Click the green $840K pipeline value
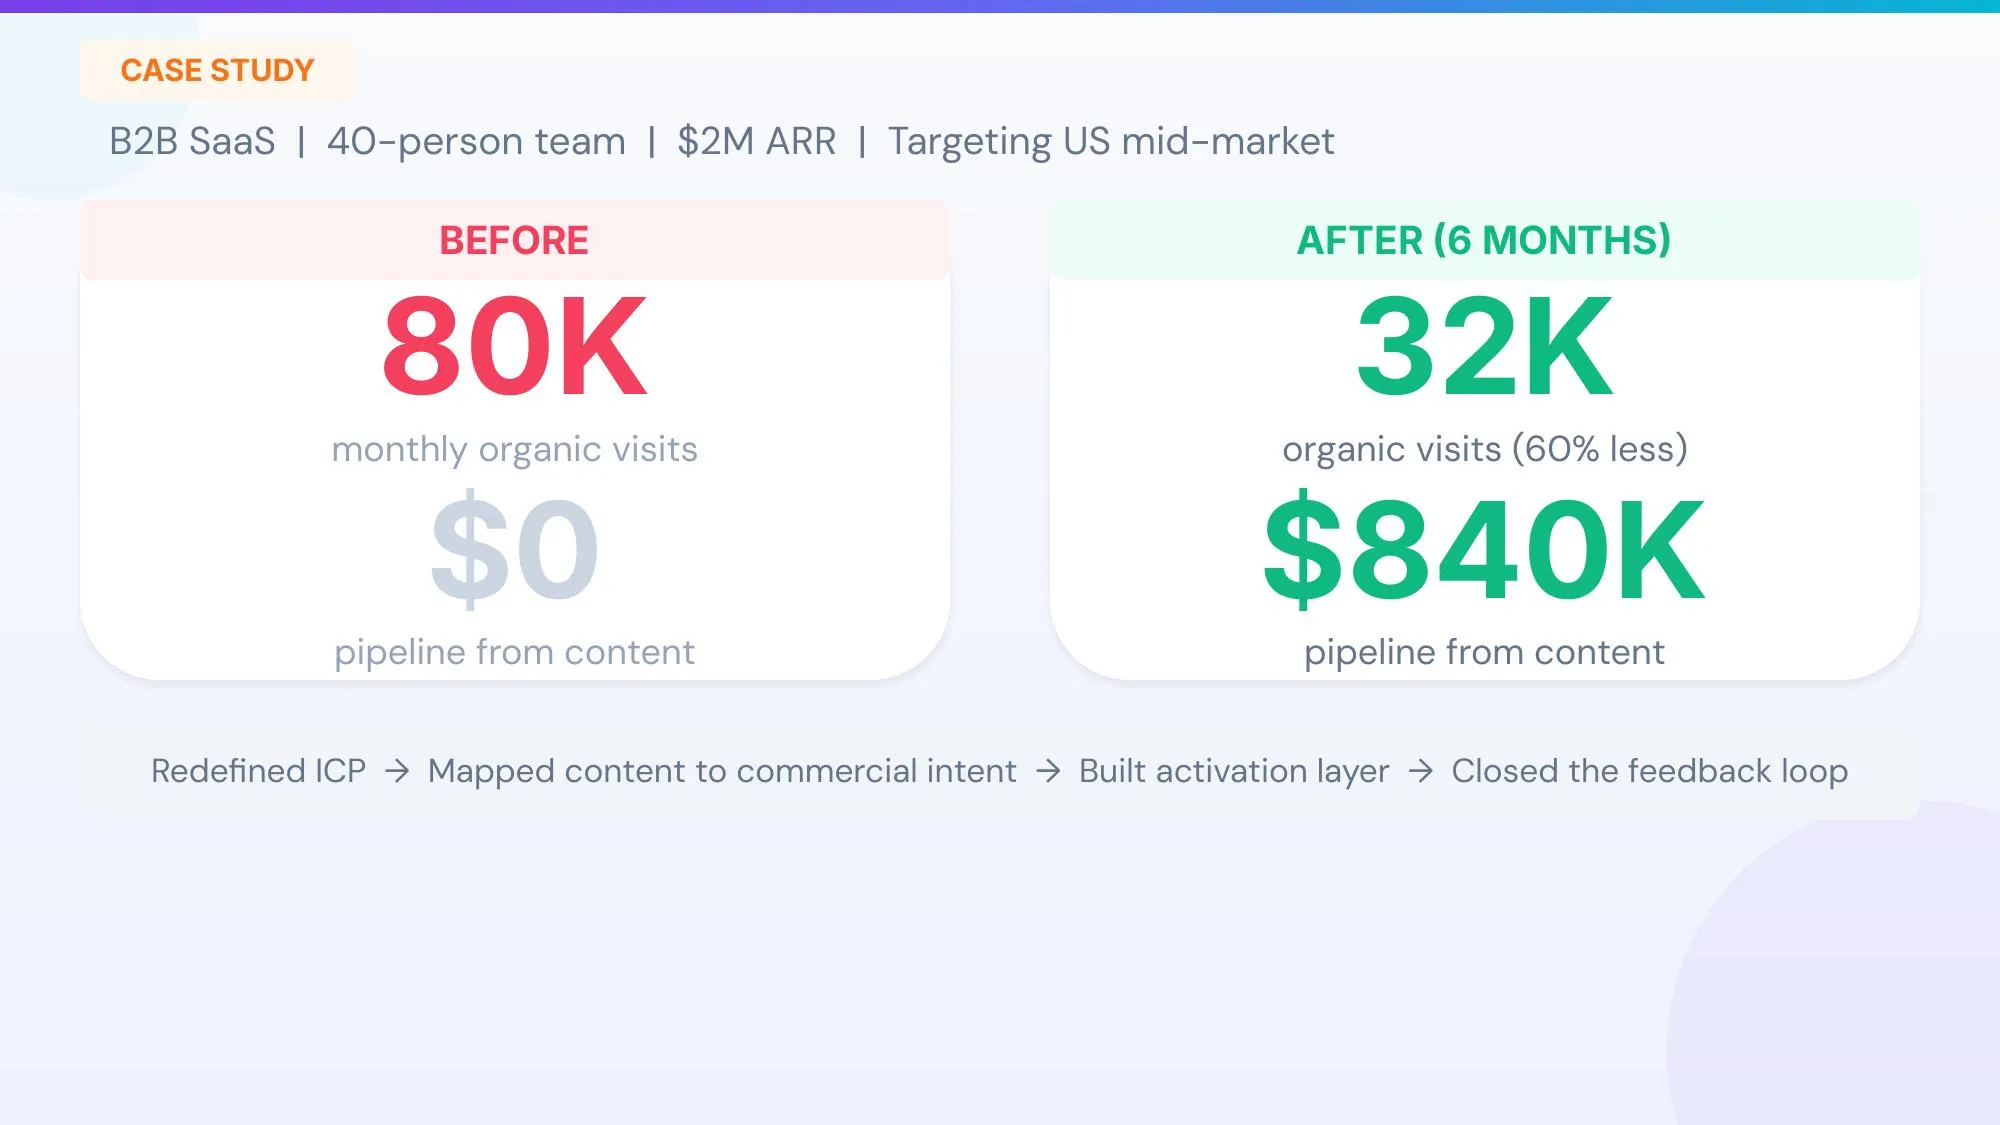The width and height of the screenshot is (2000, 1125). (x=1484, y=549)
